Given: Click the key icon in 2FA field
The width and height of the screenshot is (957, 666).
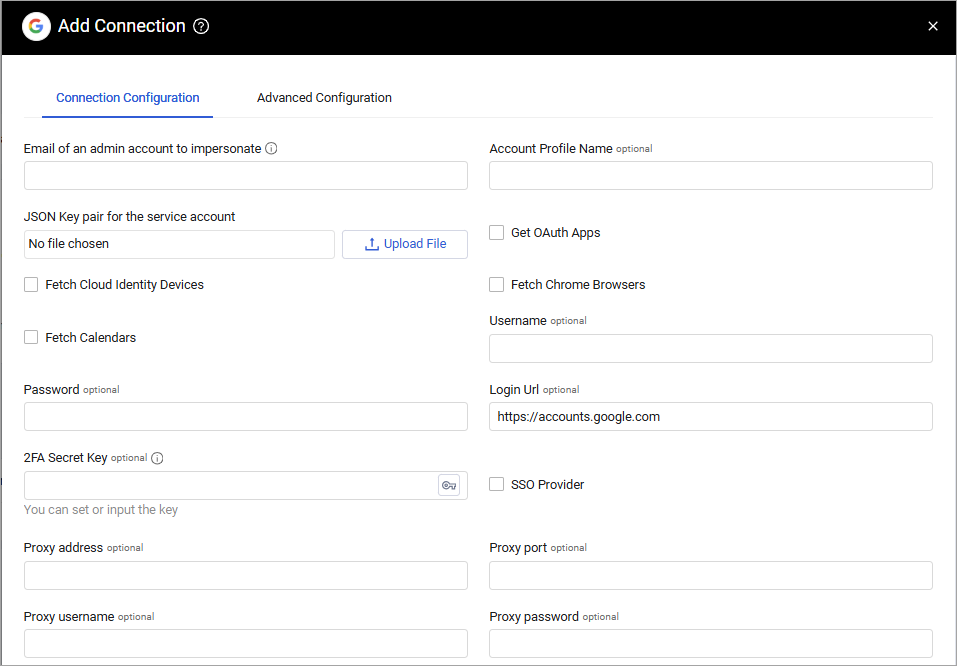Looking at the screenshot, I should (449, 485).
